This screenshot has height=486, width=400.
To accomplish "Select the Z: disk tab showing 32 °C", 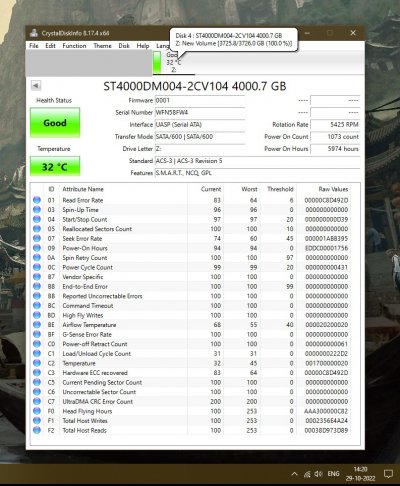I will point(174,62).
